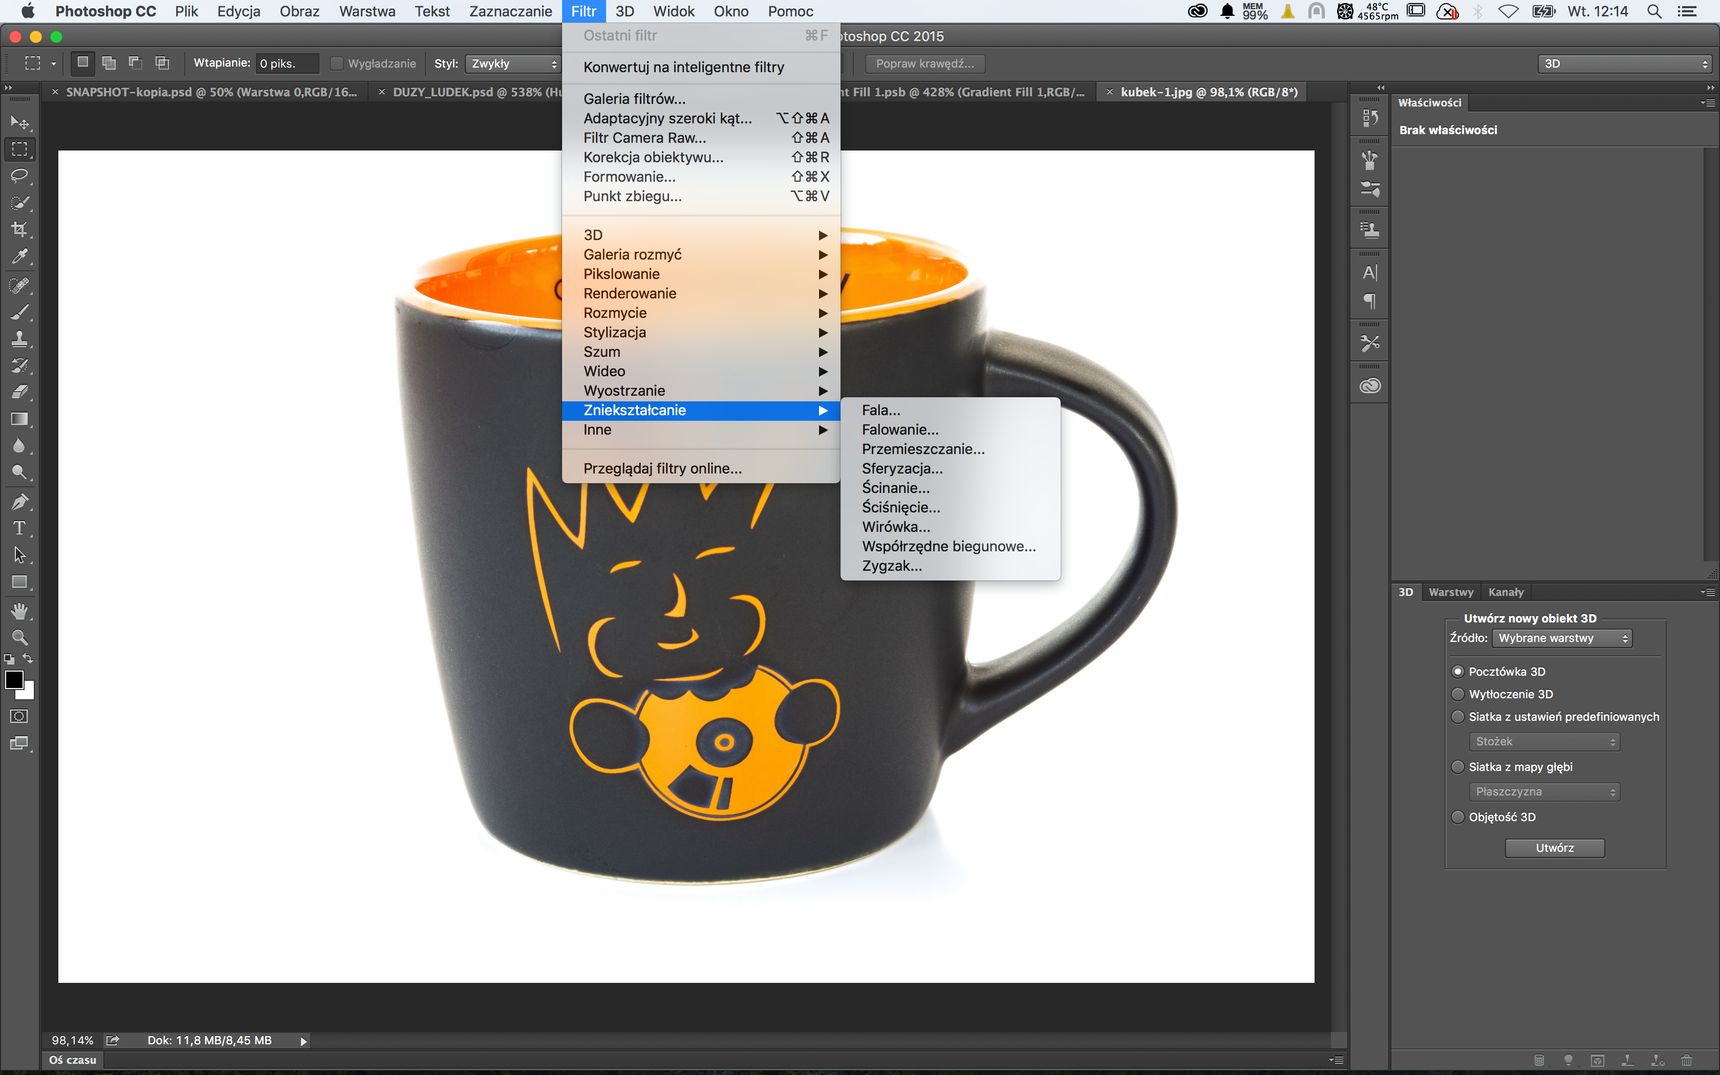Viewport: 1720px width, 1075px height.
Task: Select the Dodge tool
Action: click(x=19, y=472)
